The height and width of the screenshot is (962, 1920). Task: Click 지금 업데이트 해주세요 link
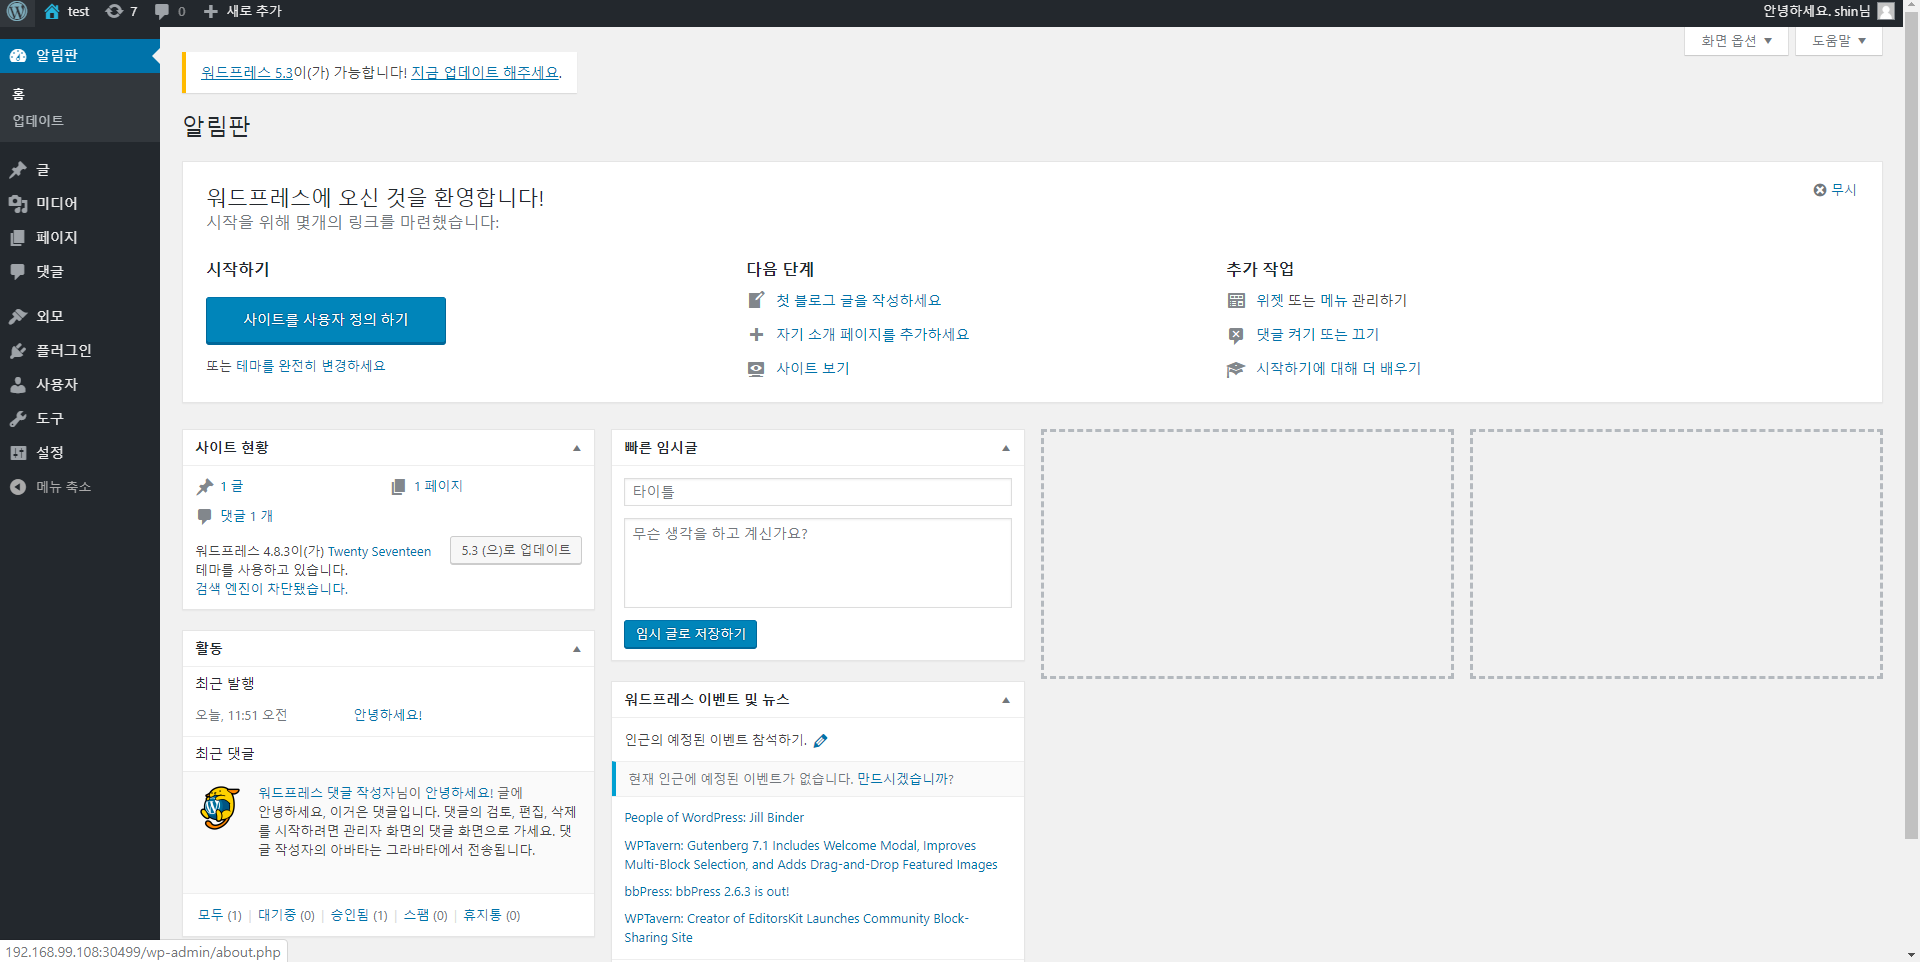485,73
